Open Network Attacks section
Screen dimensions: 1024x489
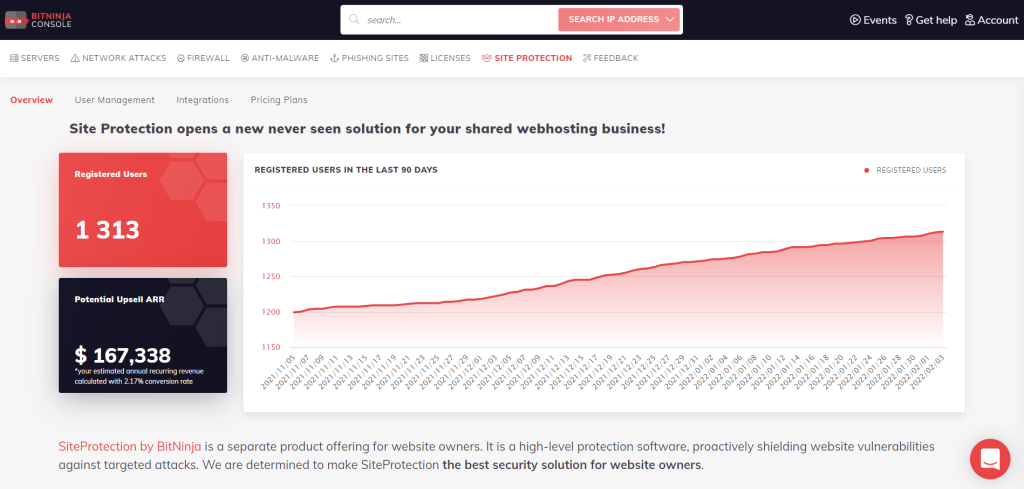tap(118, 58)
